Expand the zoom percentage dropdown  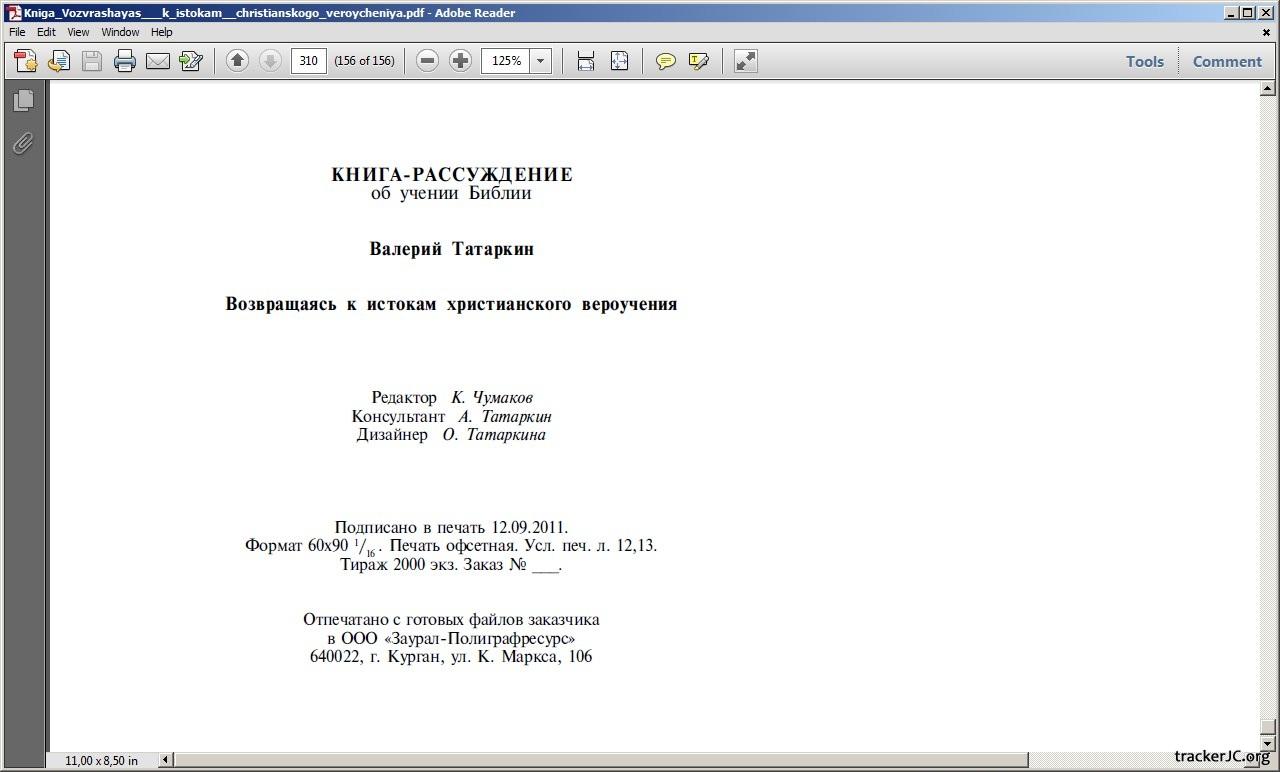point(541,61)
